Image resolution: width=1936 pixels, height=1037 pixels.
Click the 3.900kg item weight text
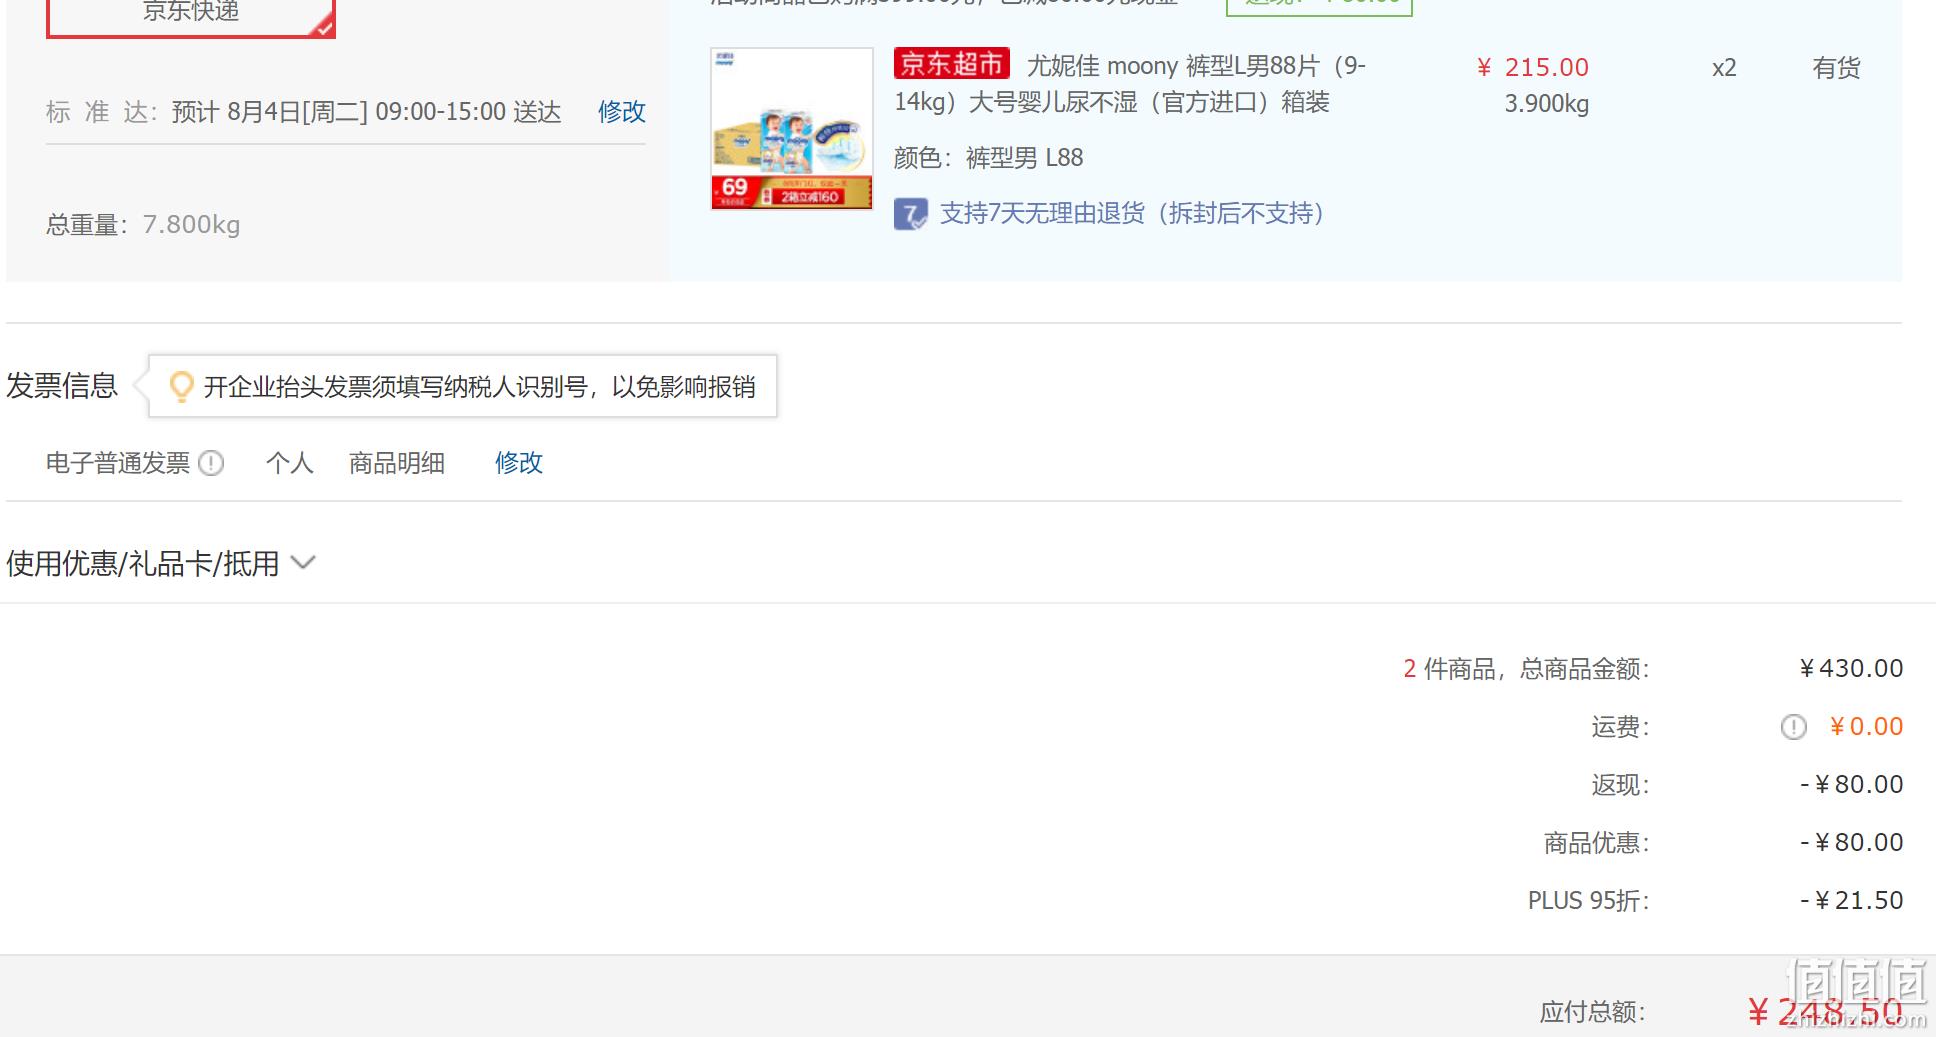1547,104
